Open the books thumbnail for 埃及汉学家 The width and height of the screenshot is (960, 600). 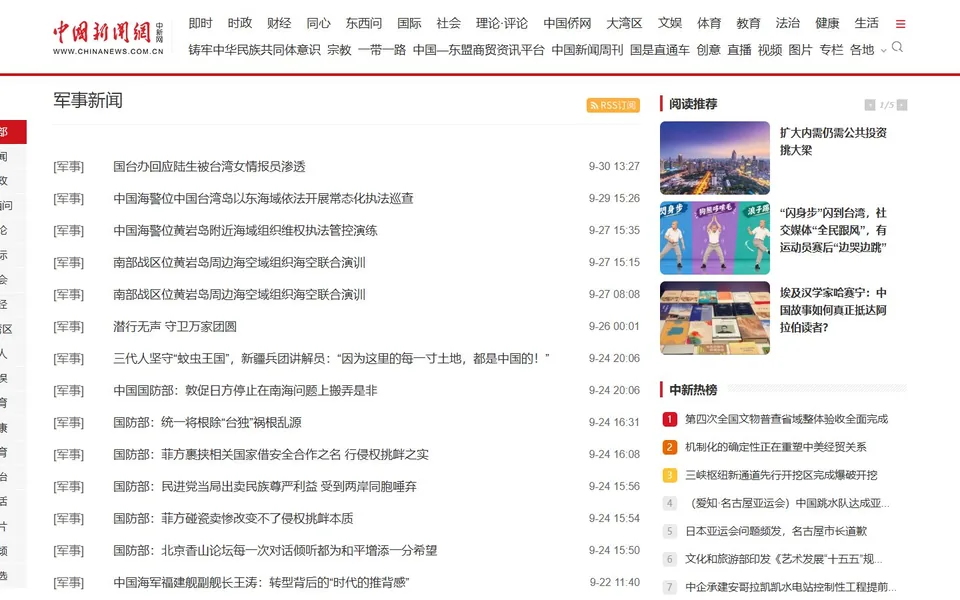714,318
